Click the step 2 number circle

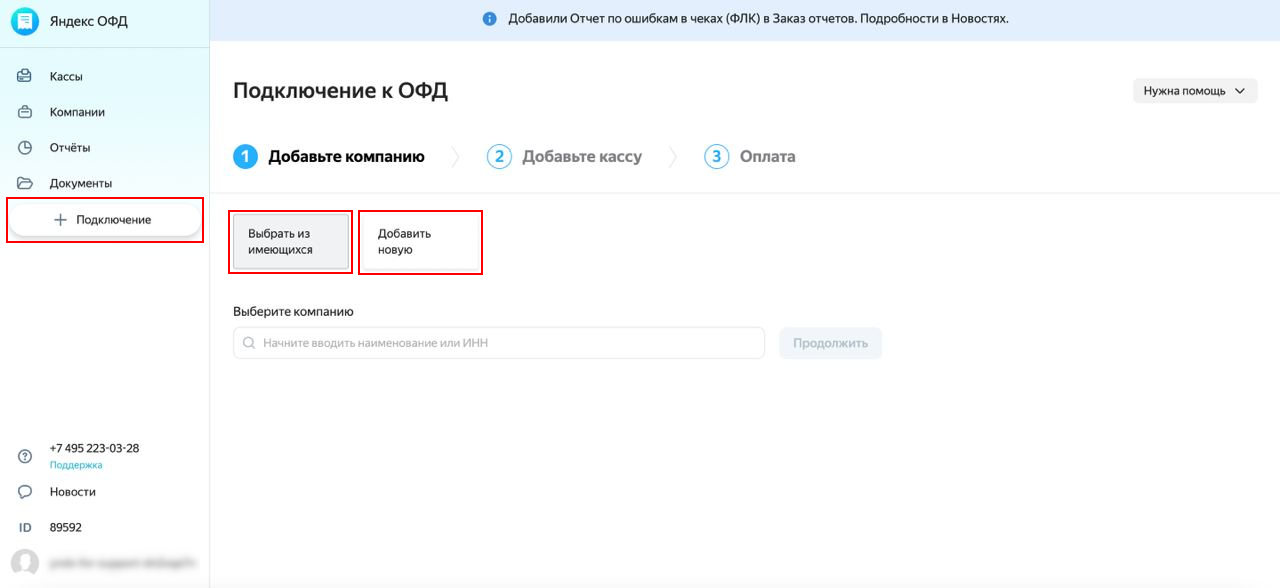(499, 157)
